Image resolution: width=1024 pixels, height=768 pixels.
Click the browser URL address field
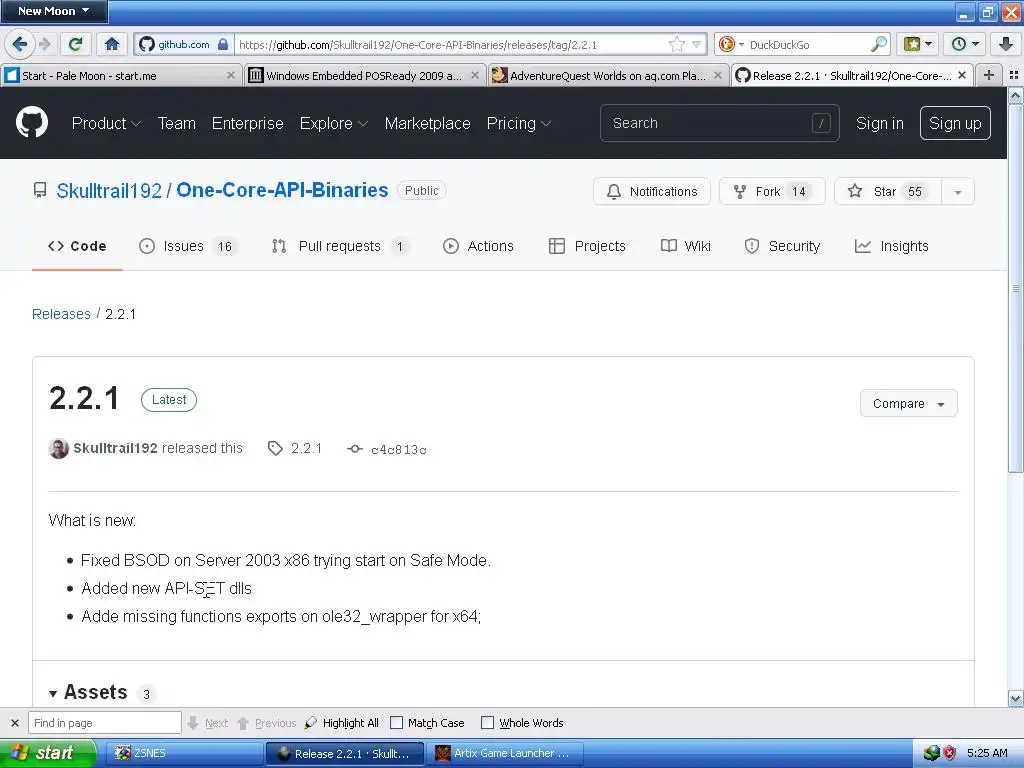[x=451, y=44]
